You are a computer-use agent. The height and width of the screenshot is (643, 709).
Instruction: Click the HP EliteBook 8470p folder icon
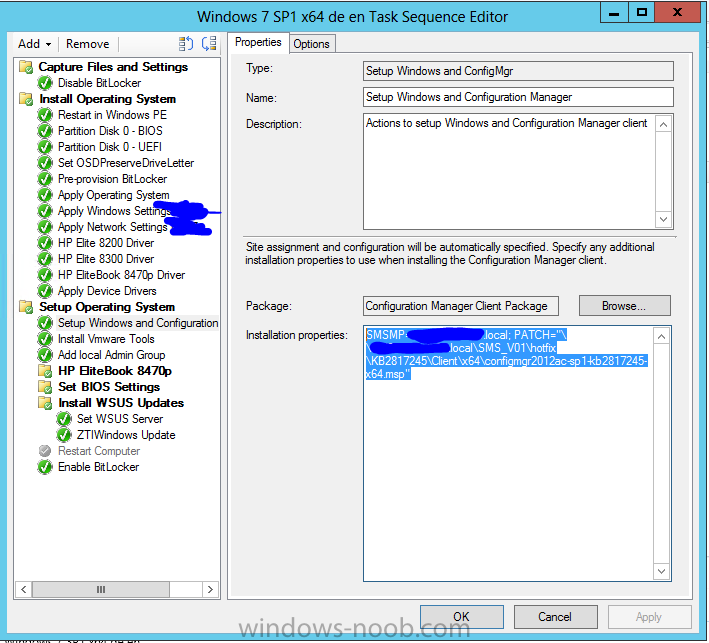click(x=45, y=371)
